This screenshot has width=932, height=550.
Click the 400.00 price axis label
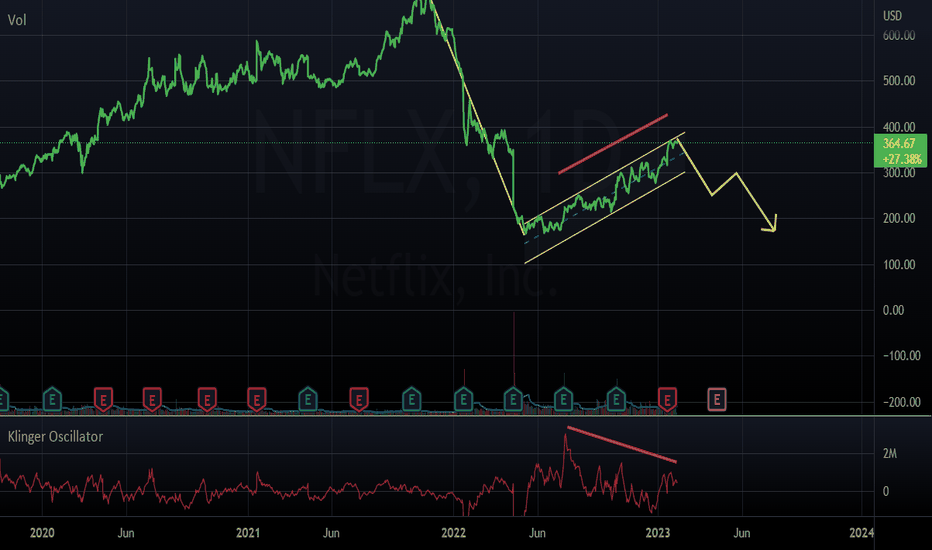click(899, 127)
